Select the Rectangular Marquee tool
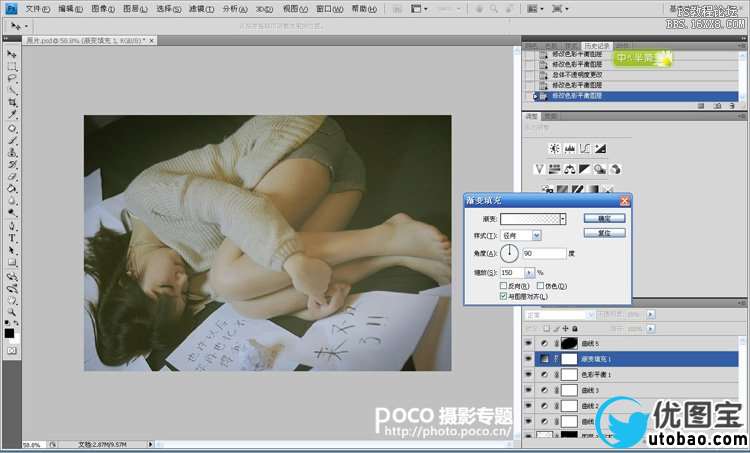Screen dimensions: 750x453 [x=11, y=66]
